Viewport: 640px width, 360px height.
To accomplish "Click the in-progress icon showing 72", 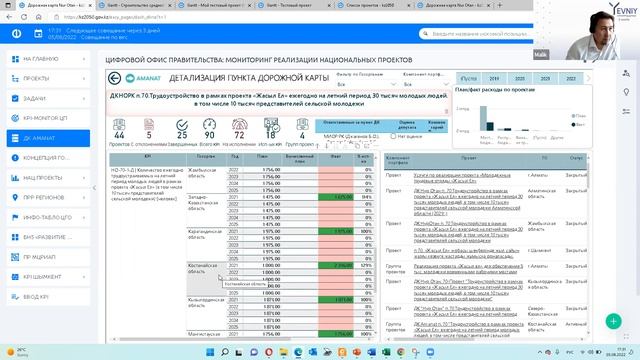I will (x=239, y=124).
